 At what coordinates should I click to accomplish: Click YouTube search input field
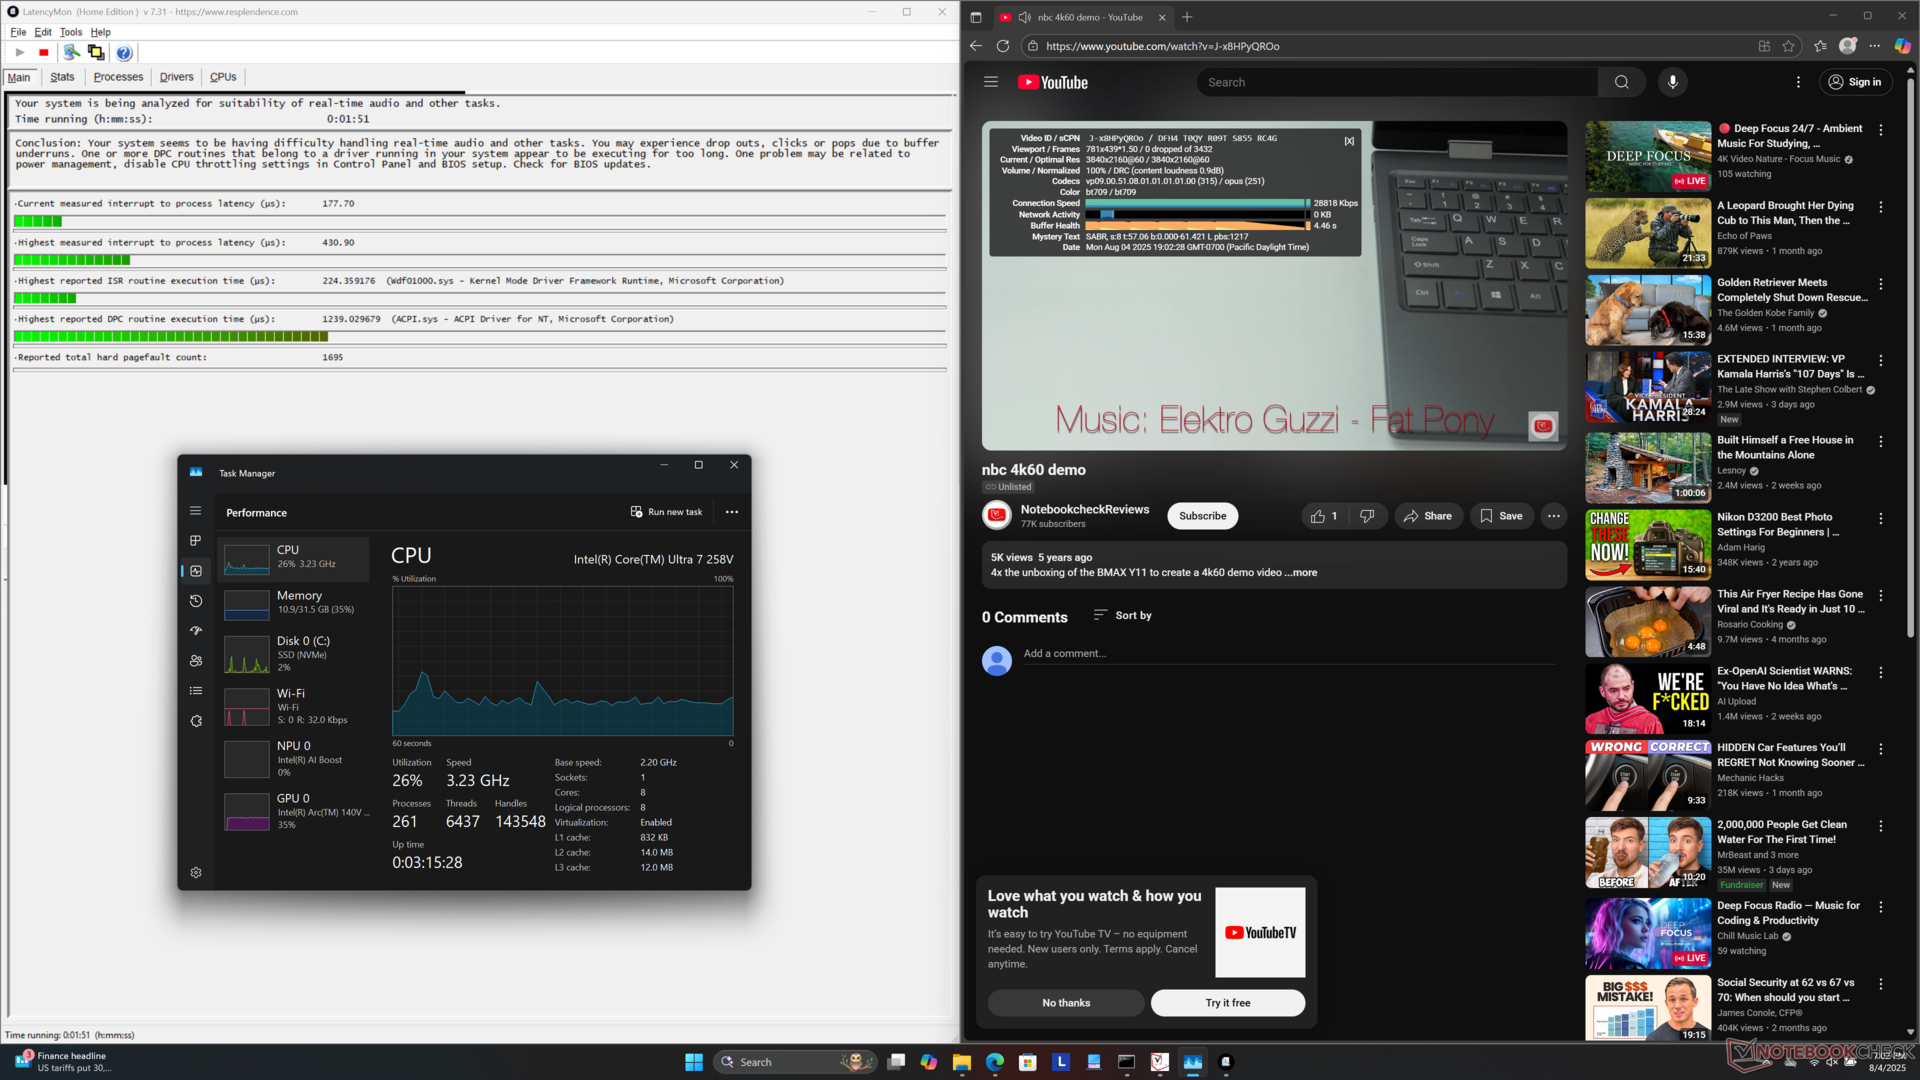(x=1397, y=82)
